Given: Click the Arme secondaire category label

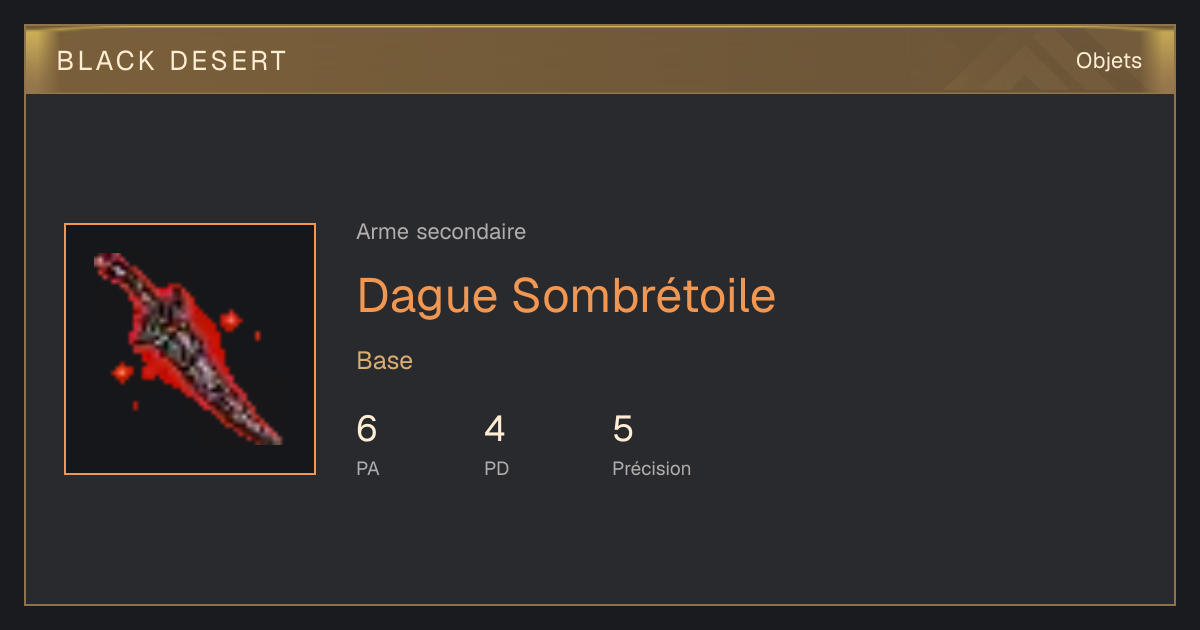Looking at the screenshot, I should pos(441,232).
